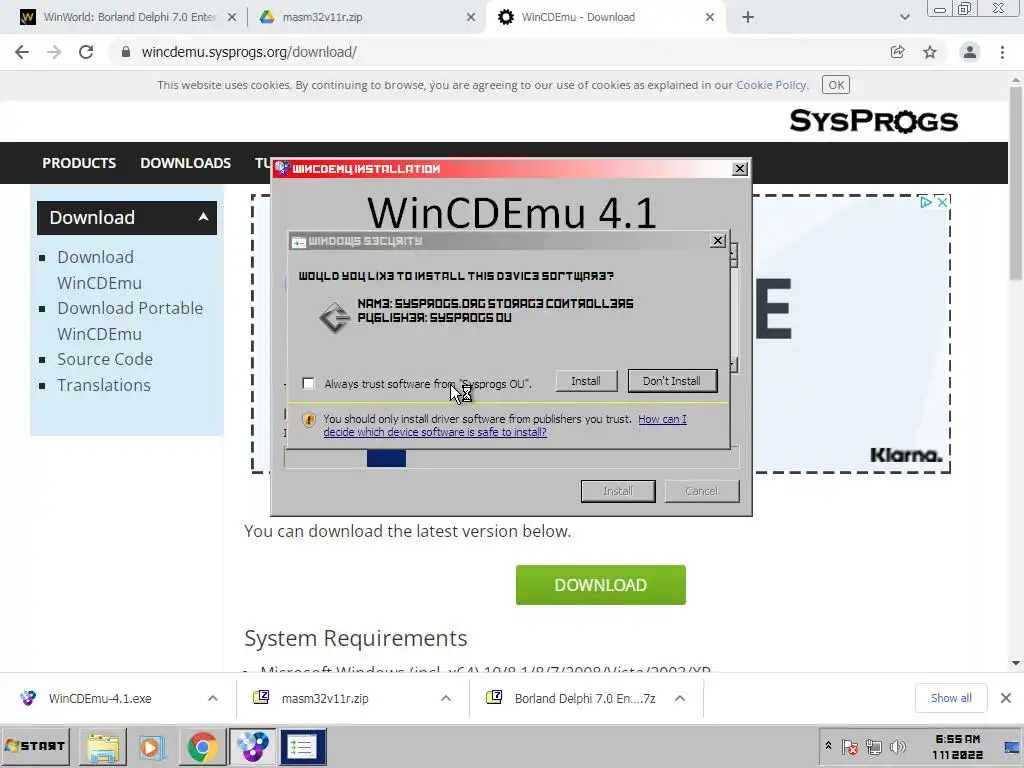
Task: Reload the page
Action: (x=86, y=52)
